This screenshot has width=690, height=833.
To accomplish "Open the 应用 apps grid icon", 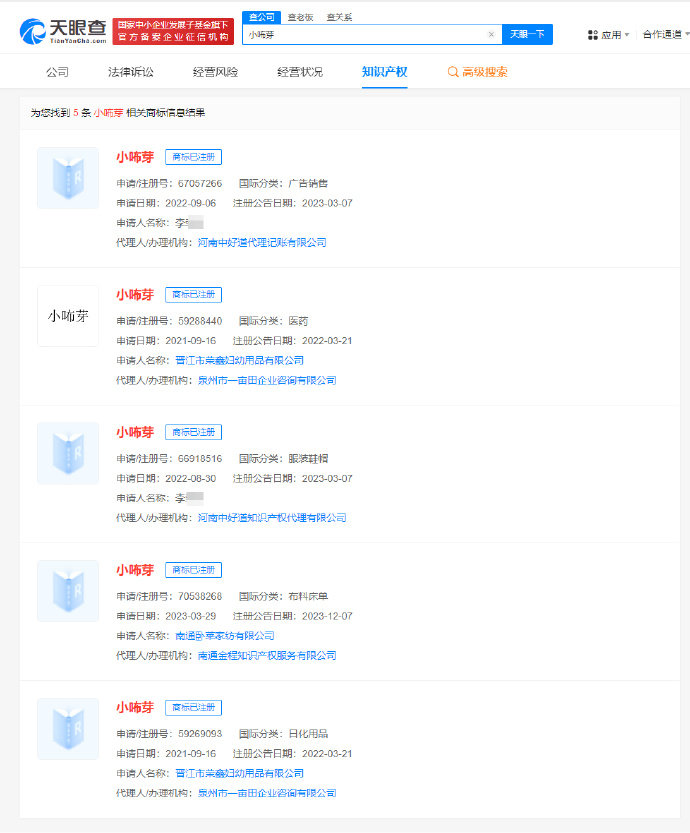I will 593,35.
